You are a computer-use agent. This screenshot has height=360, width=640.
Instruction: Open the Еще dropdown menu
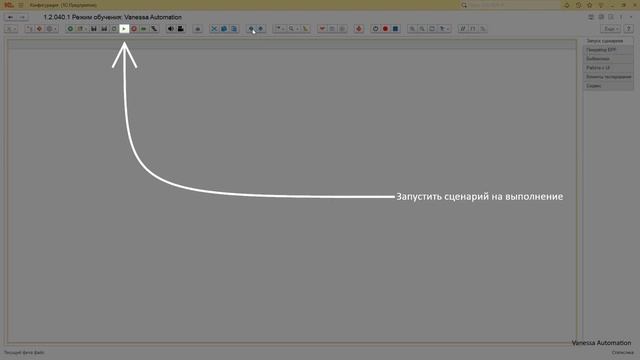click(x=611, y=29)
